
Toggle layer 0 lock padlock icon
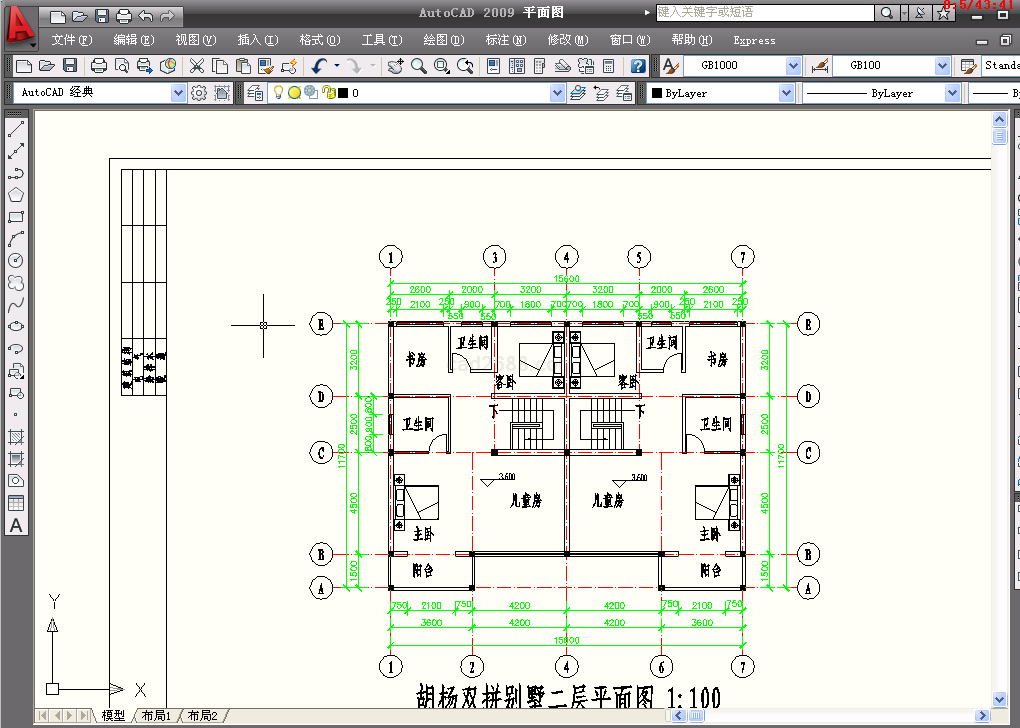click(328, 93)
